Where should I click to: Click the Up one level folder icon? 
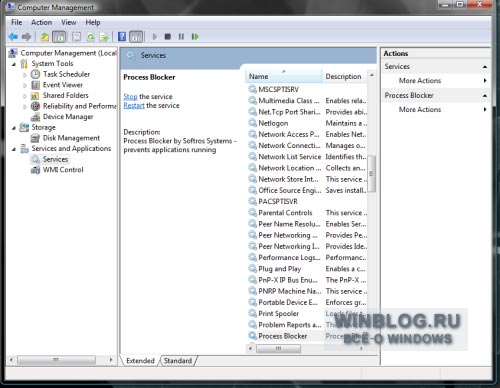point(45,37)
